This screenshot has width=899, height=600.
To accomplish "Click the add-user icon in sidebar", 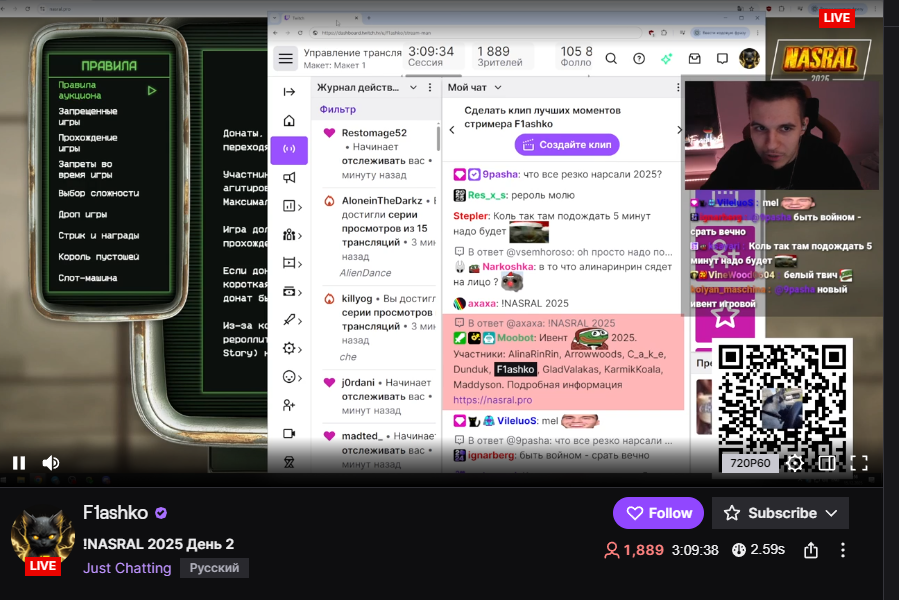I will 289,406.
